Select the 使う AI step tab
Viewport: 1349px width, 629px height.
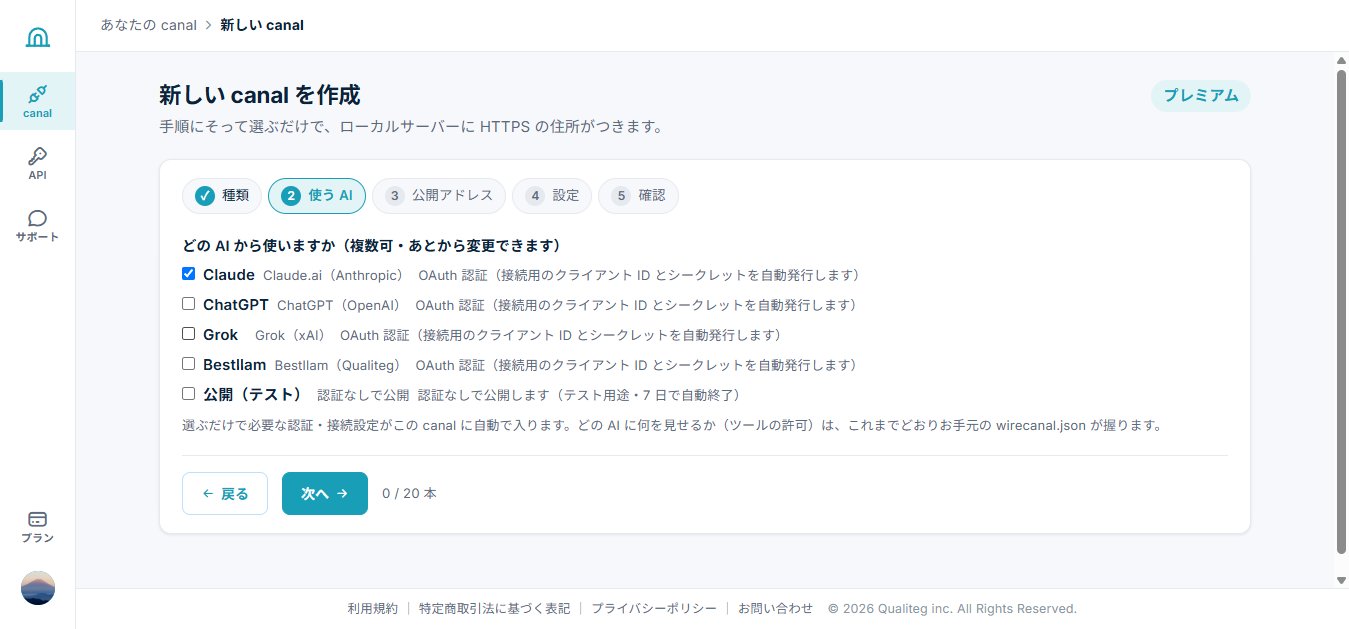317,196
